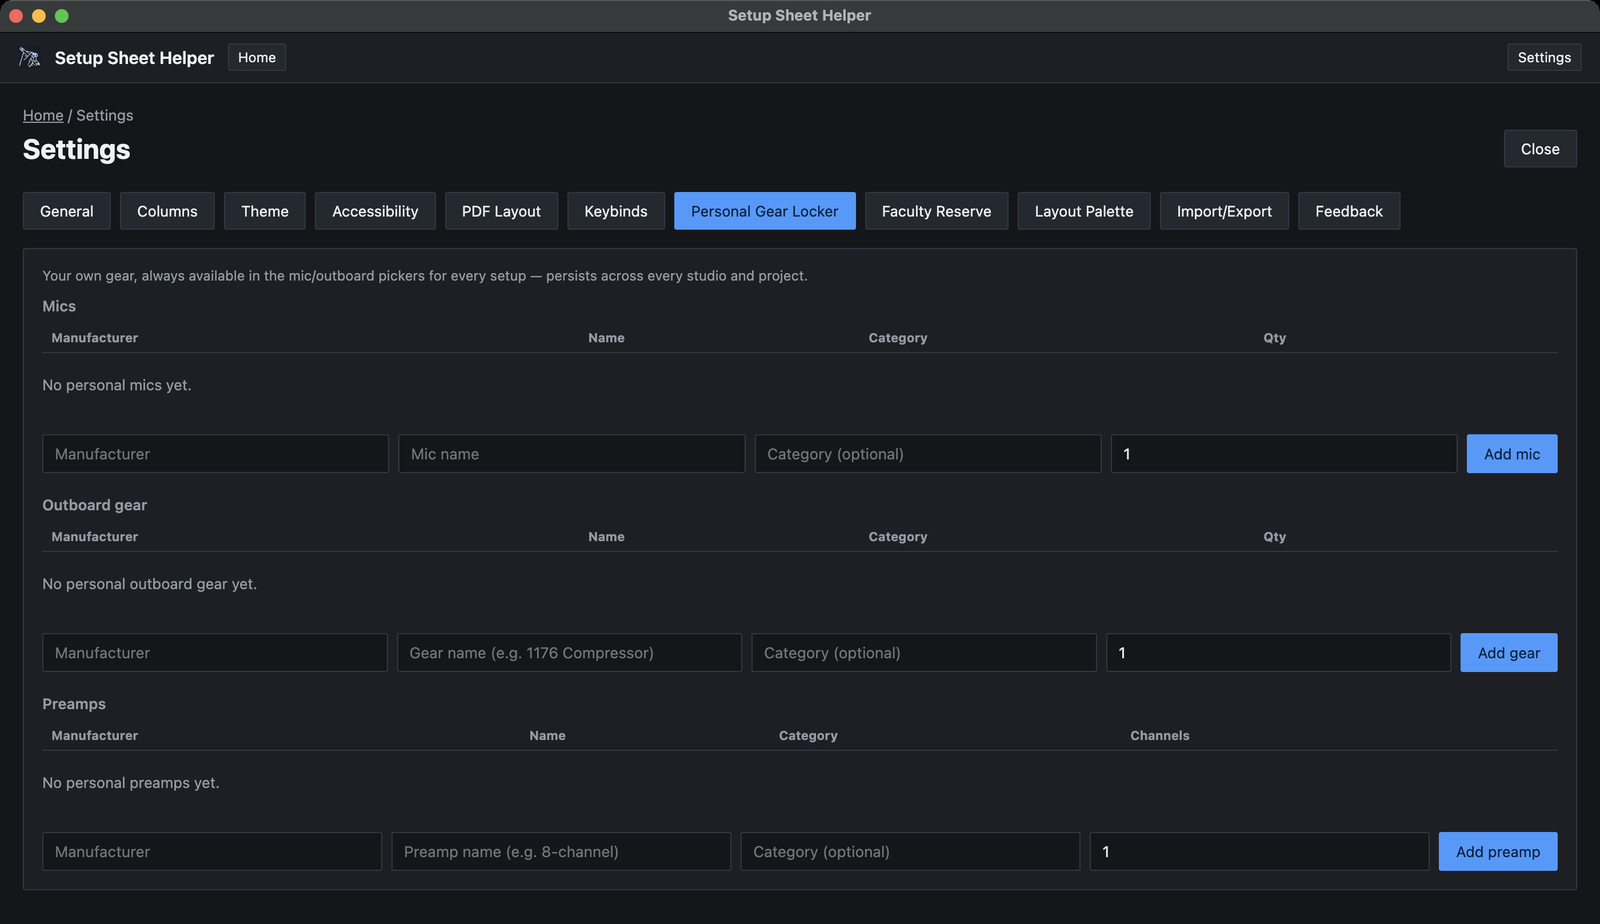Click the Channels column header in Preamps
Screen dimensions: 1600x924
click(x=1160, y=735)
